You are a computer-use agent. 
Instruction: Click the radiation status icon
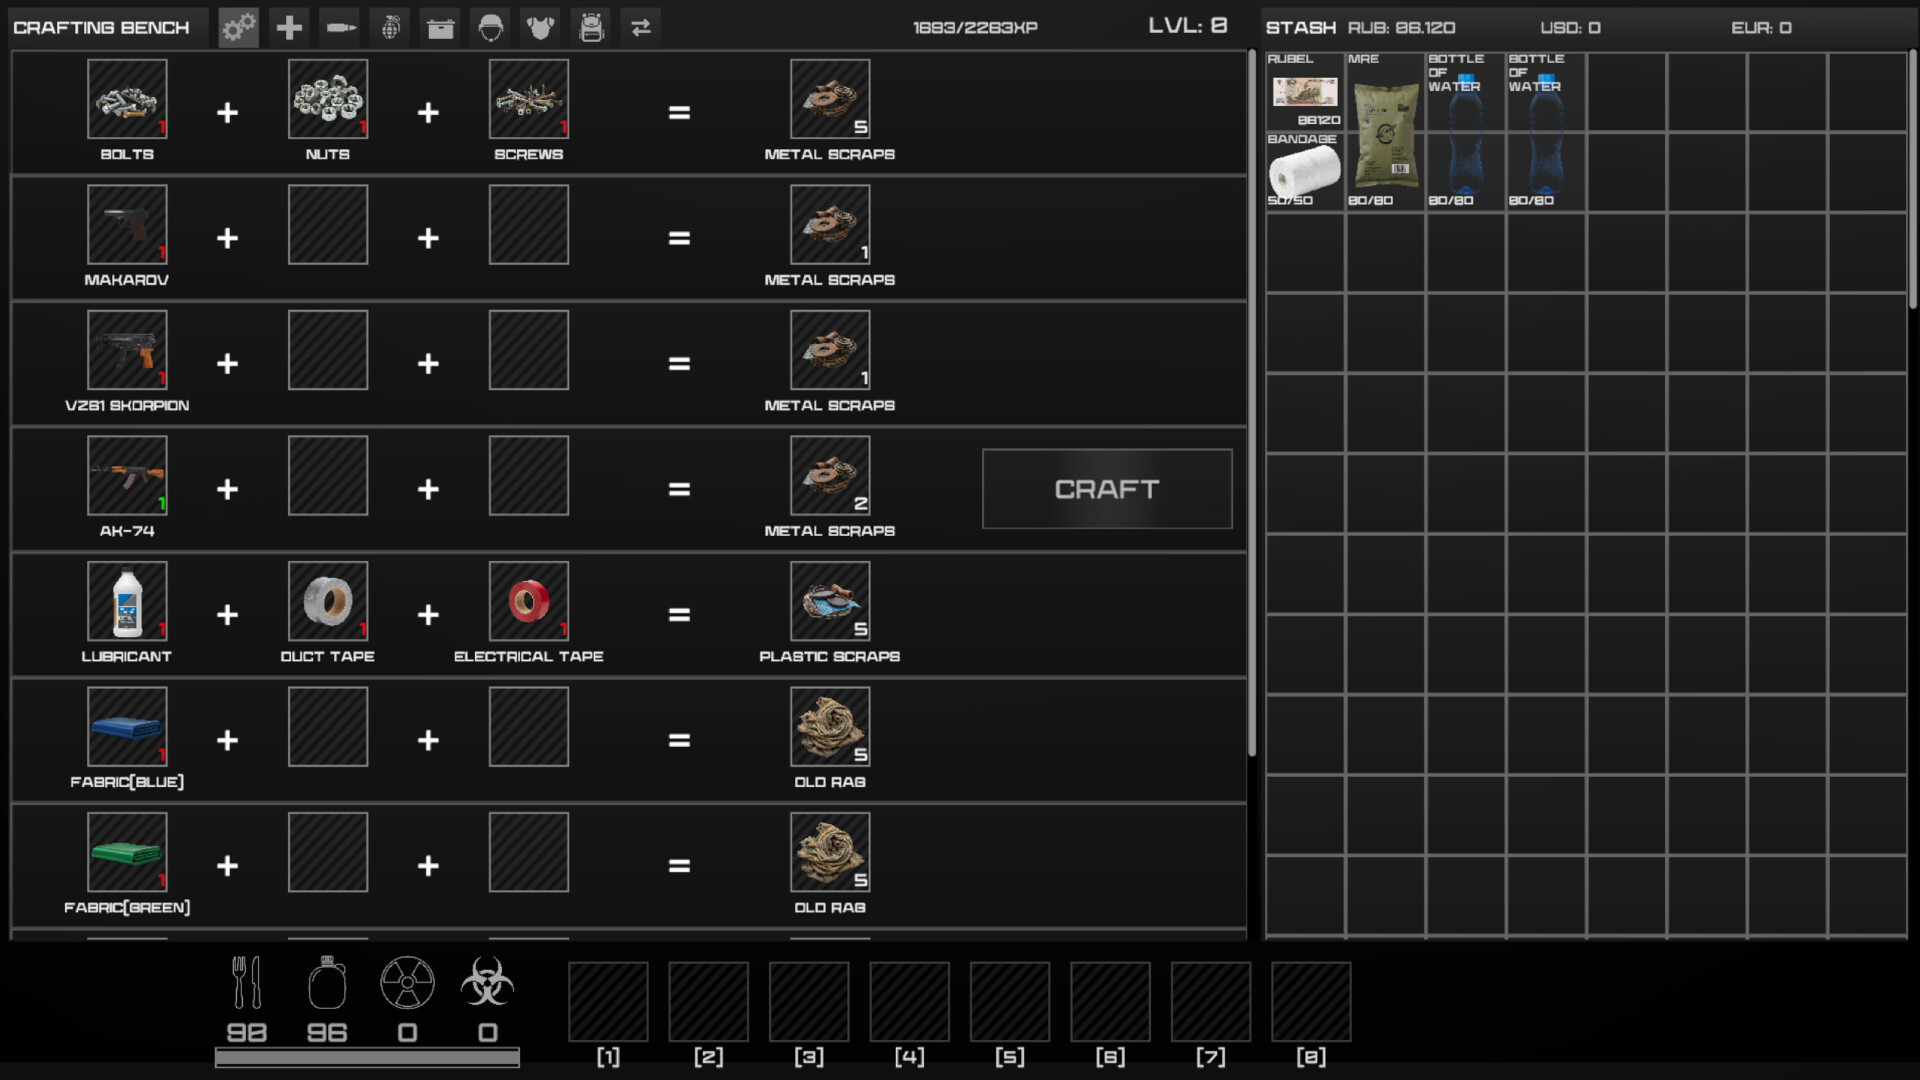pyautogui.click(x=407, y=984)
